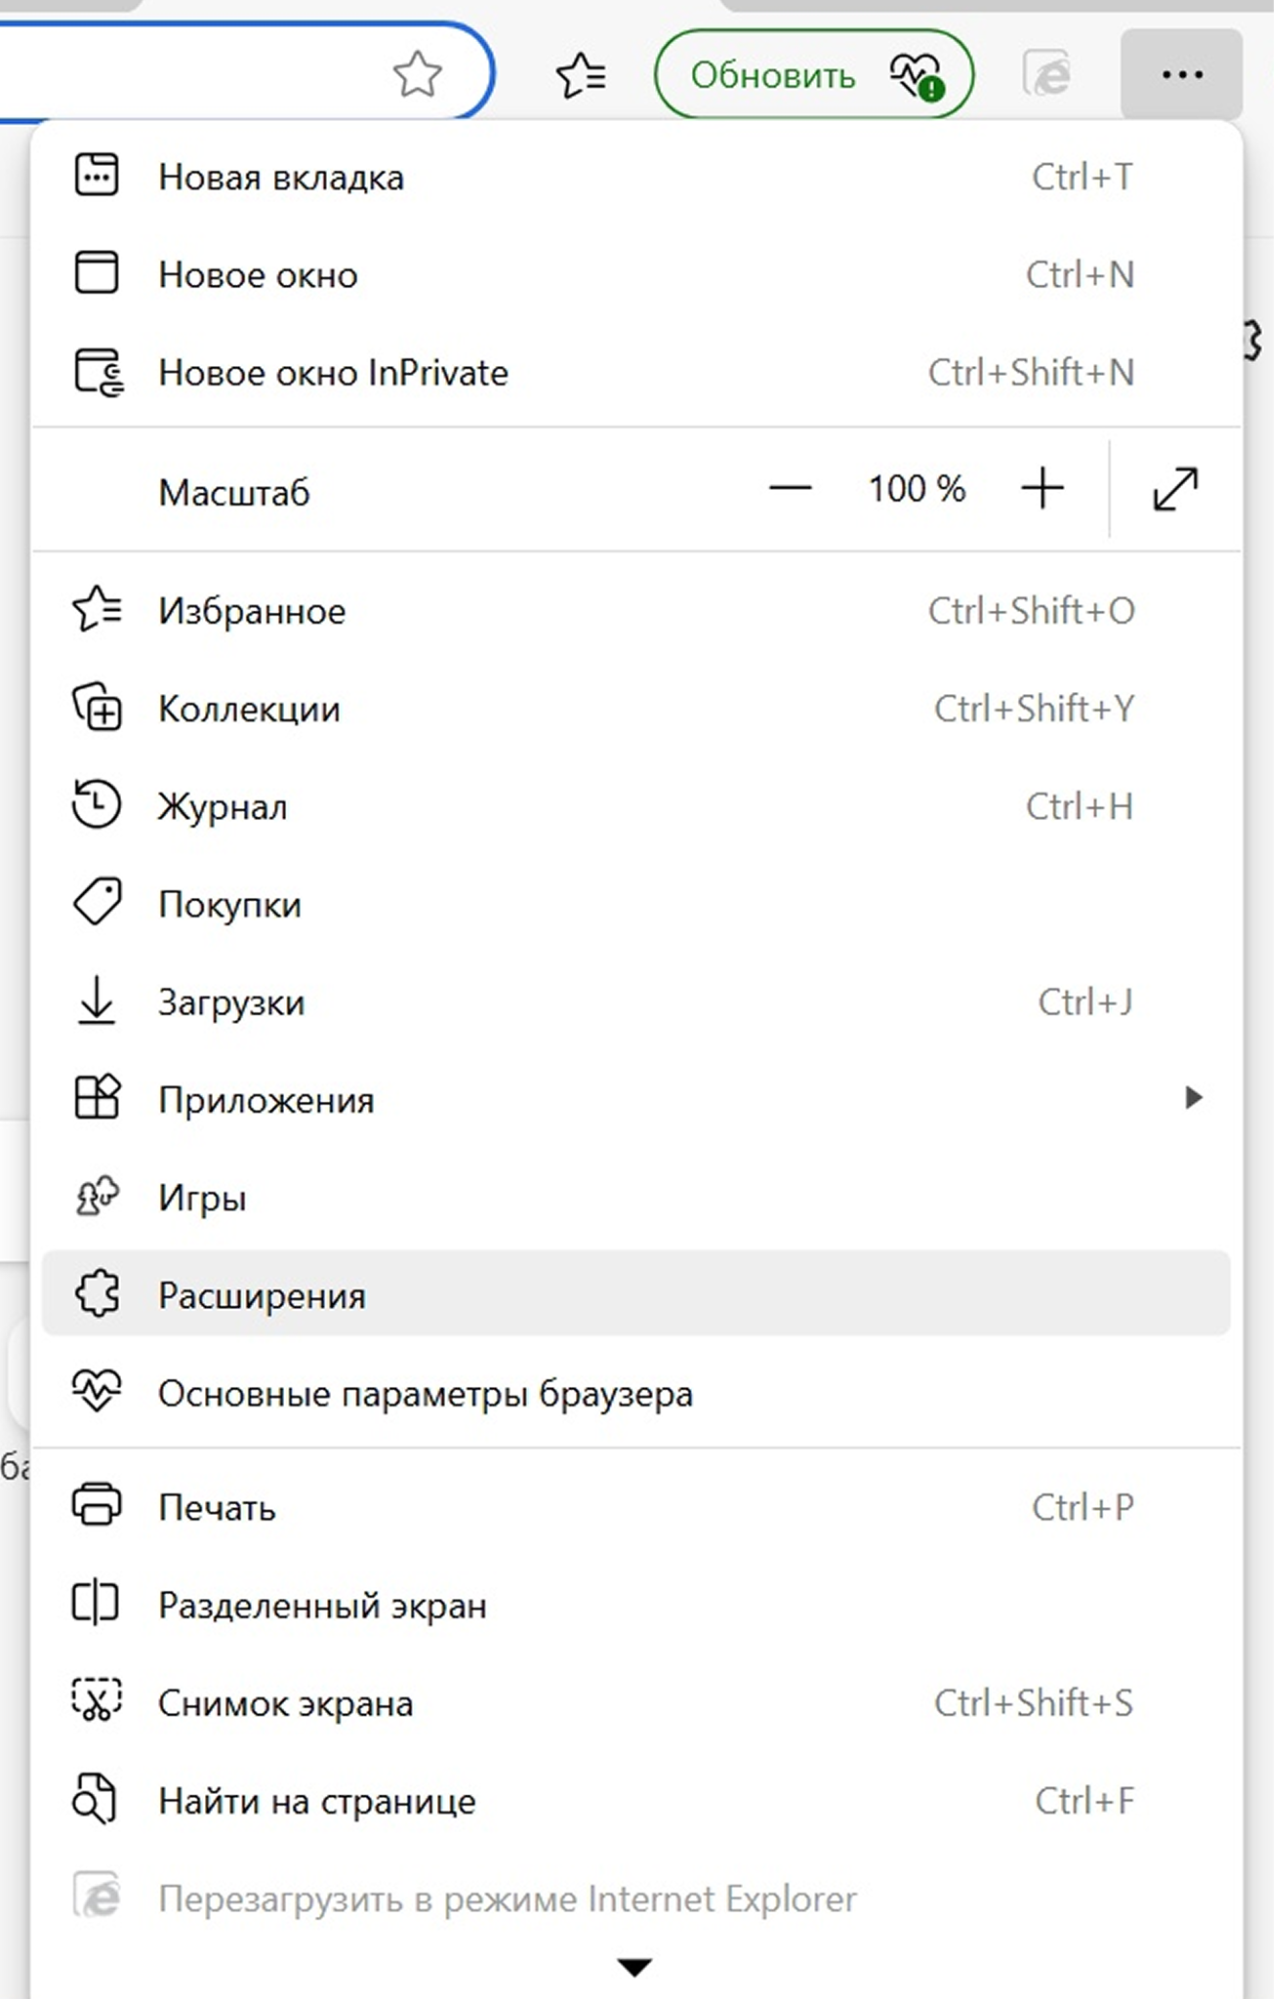Click the Покупки price tag icon

click(97, 903)
